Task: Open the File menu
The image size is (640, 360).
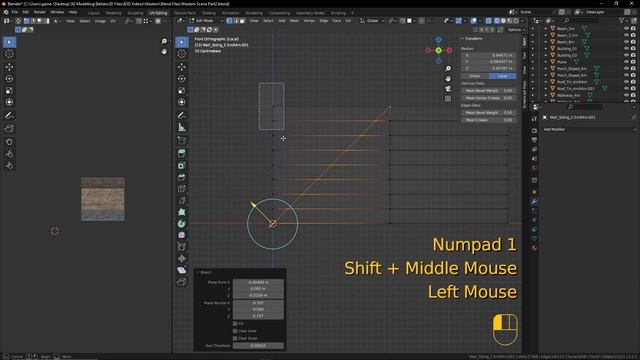Action: [15, 12]
